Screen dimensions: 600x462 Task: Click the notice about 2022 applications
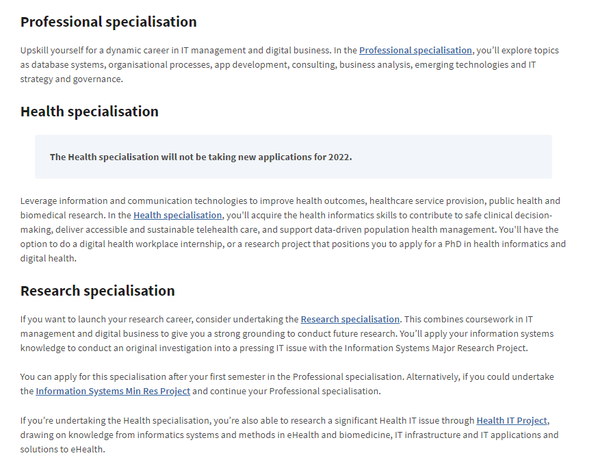(x=293, y=157)
